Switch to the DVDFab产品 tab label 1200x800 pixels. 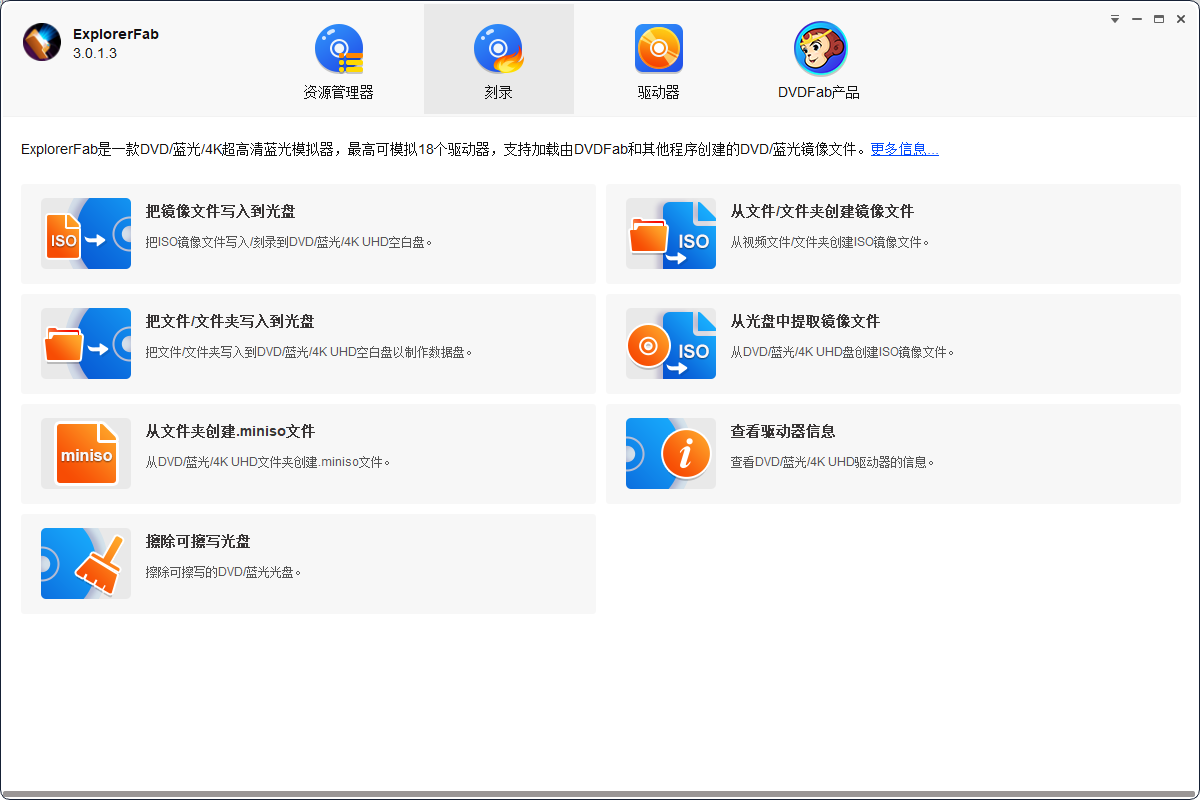(x=819, y=92)
